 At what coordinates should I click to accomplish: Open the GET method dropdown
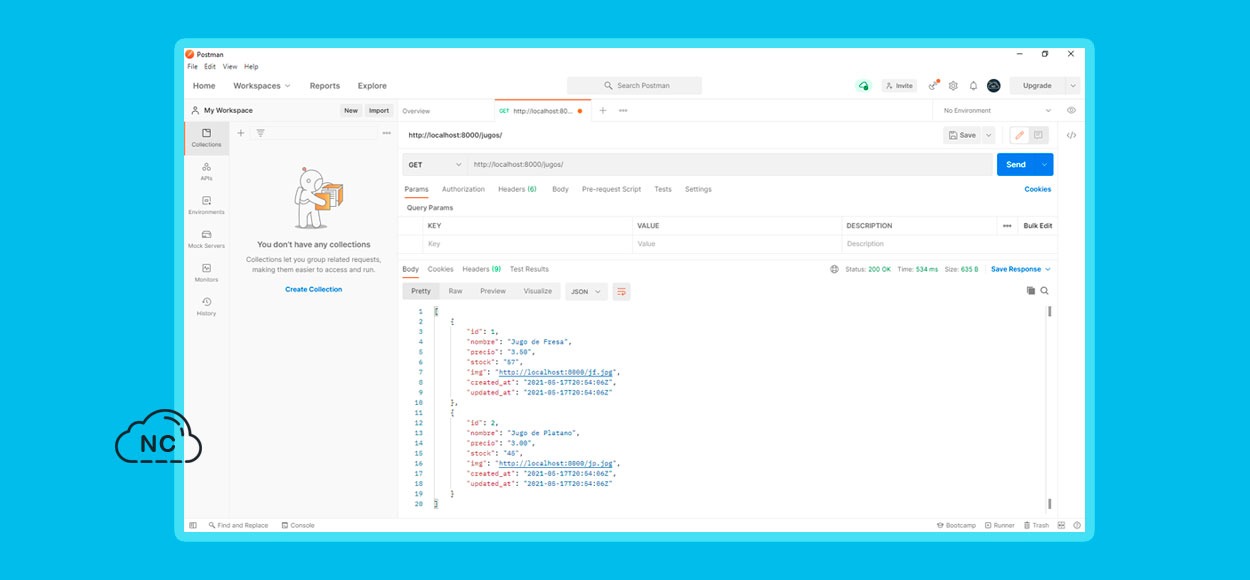point(434,164)
